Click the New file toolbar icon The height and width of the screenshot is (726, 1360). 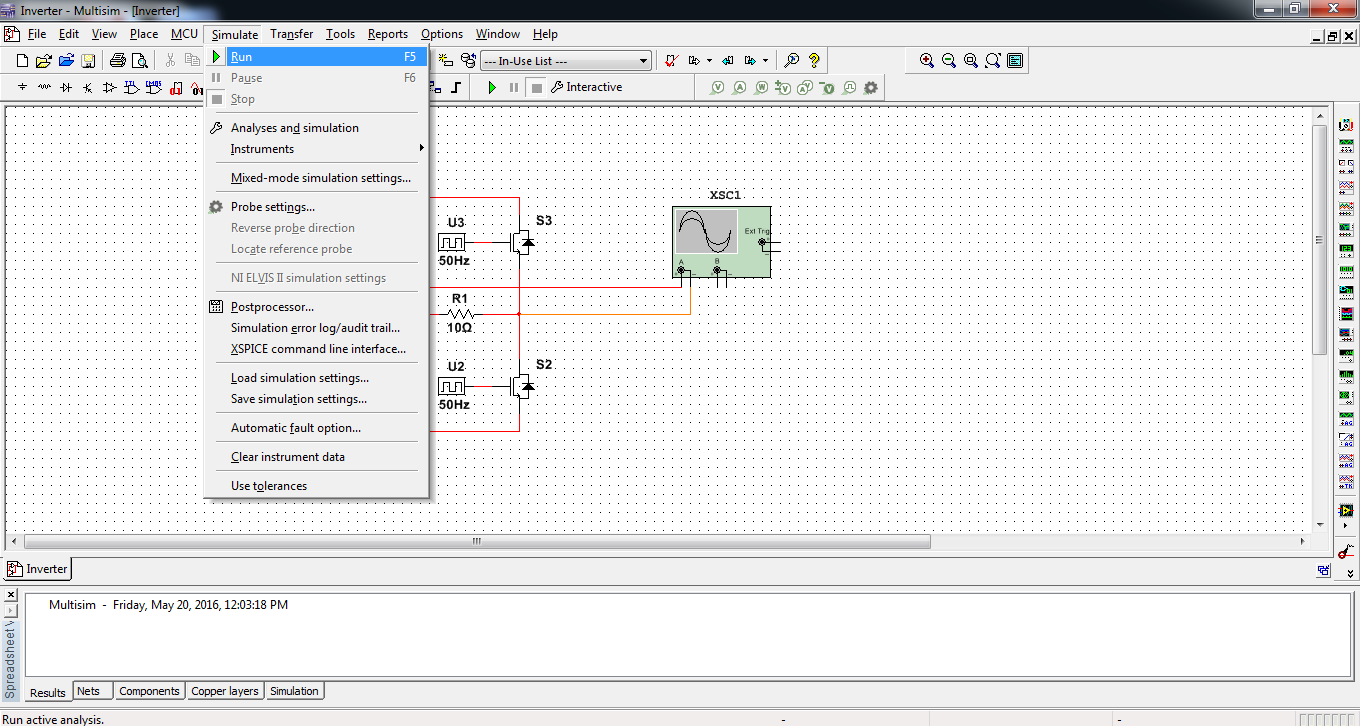tap(22, 61)
